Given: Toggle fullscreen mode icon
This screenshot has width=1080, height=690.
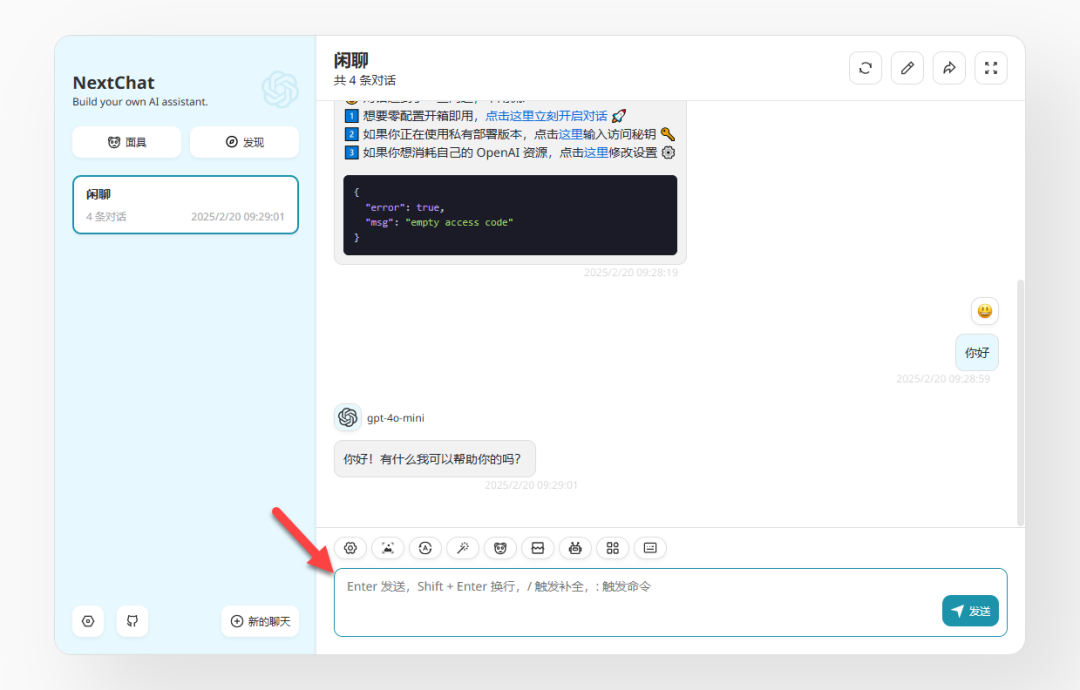Looking at the screenshot, I should pos(991,68).
